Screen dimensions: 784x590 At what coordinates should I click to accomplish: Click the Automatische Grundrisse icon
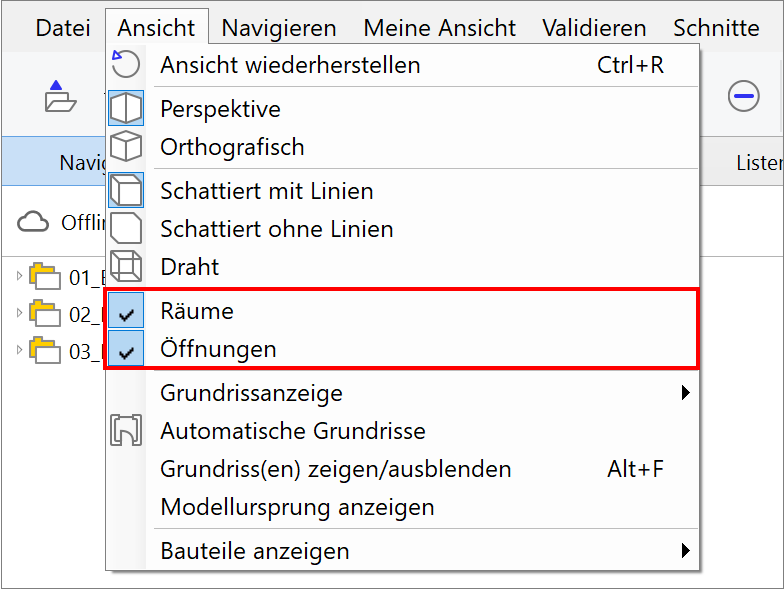click(x=126, y=430)
